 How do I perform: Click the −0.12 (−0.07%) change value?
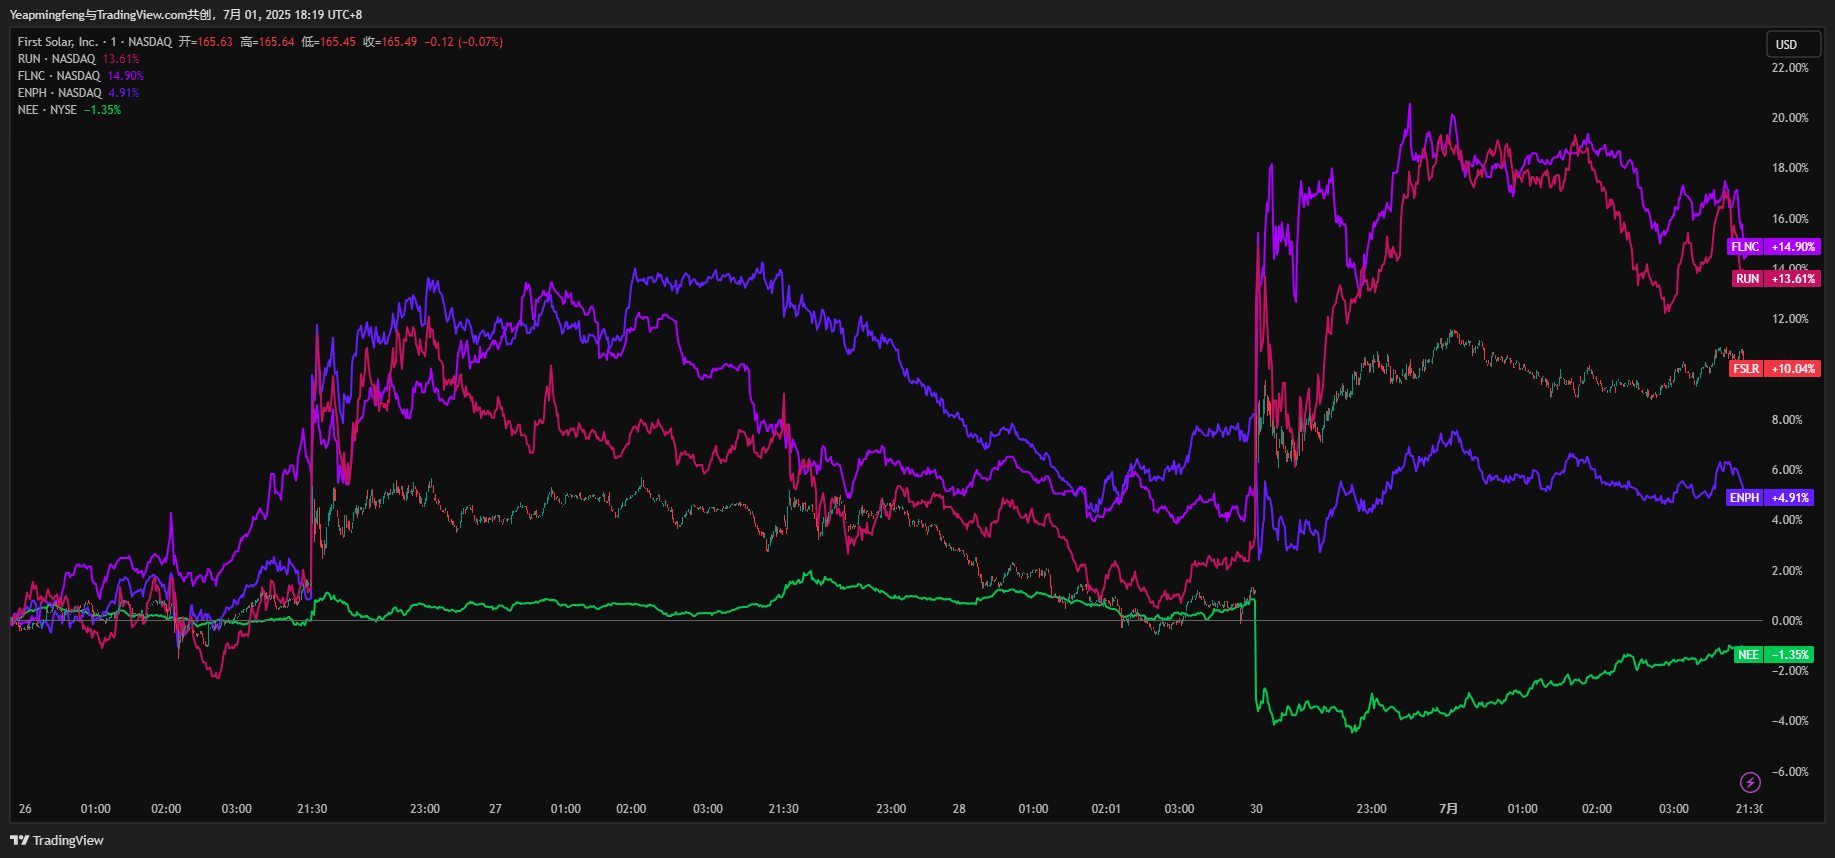pyautogui.click(x=463, y=42)
